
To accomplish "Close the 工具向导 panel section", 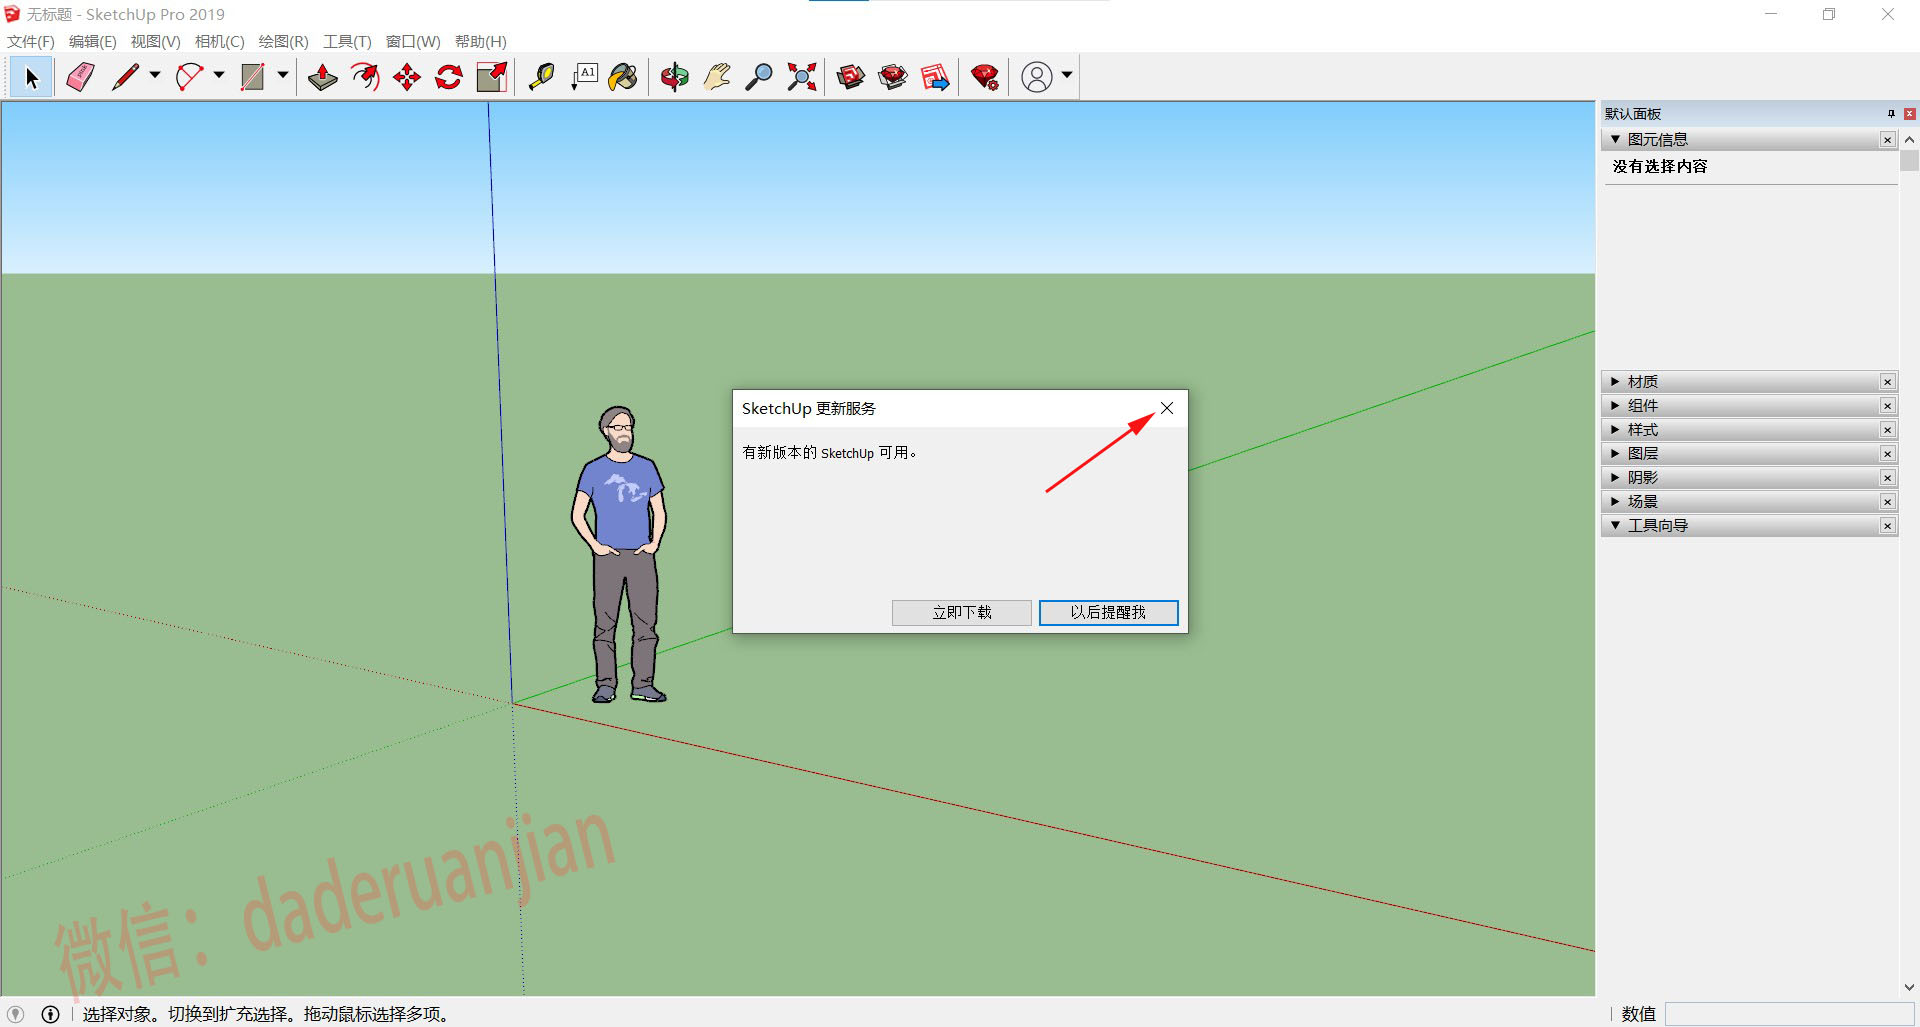I will (x=1888, y=525).
